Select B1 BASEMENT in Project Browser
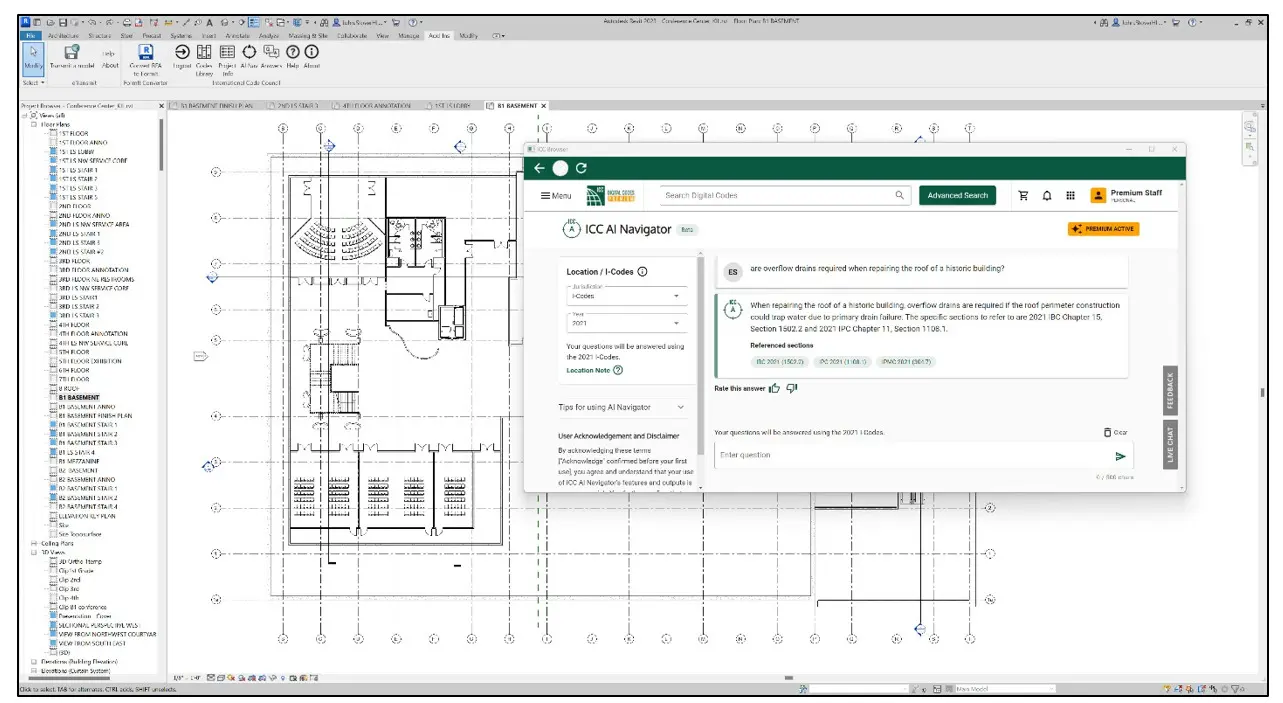This screenshot has width=1283, height=703. click(79, 398)
